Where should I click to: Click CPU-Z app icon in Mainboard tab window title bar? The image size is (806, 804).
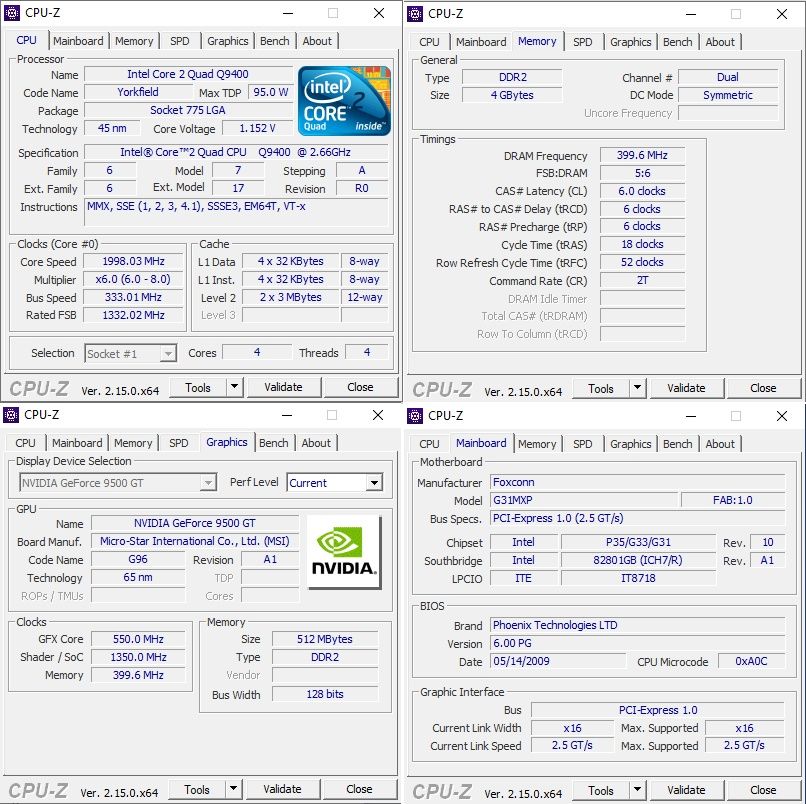coord(414,415)
